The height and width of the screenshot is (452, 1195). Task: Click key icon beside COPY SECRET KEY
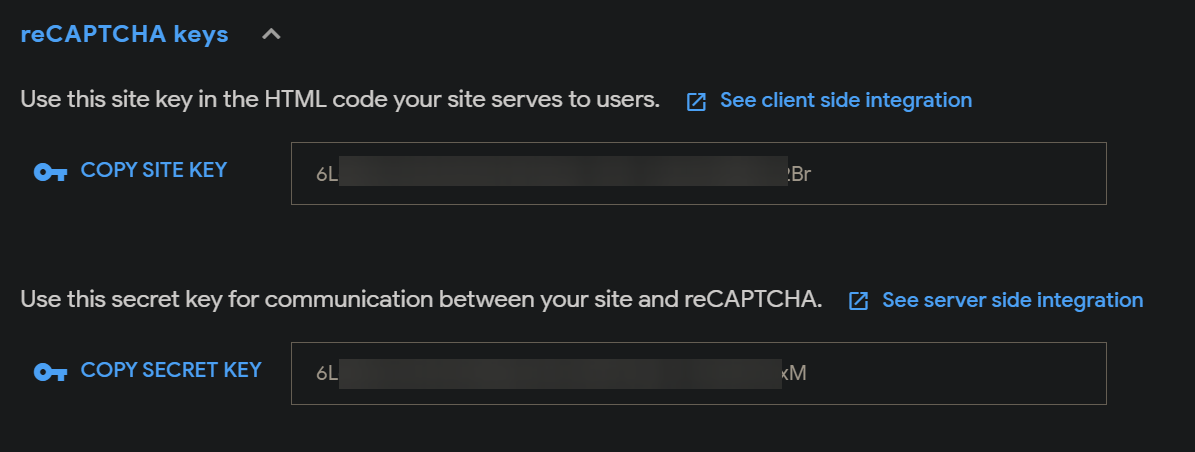pyautogui.click(x=50, y=372)
